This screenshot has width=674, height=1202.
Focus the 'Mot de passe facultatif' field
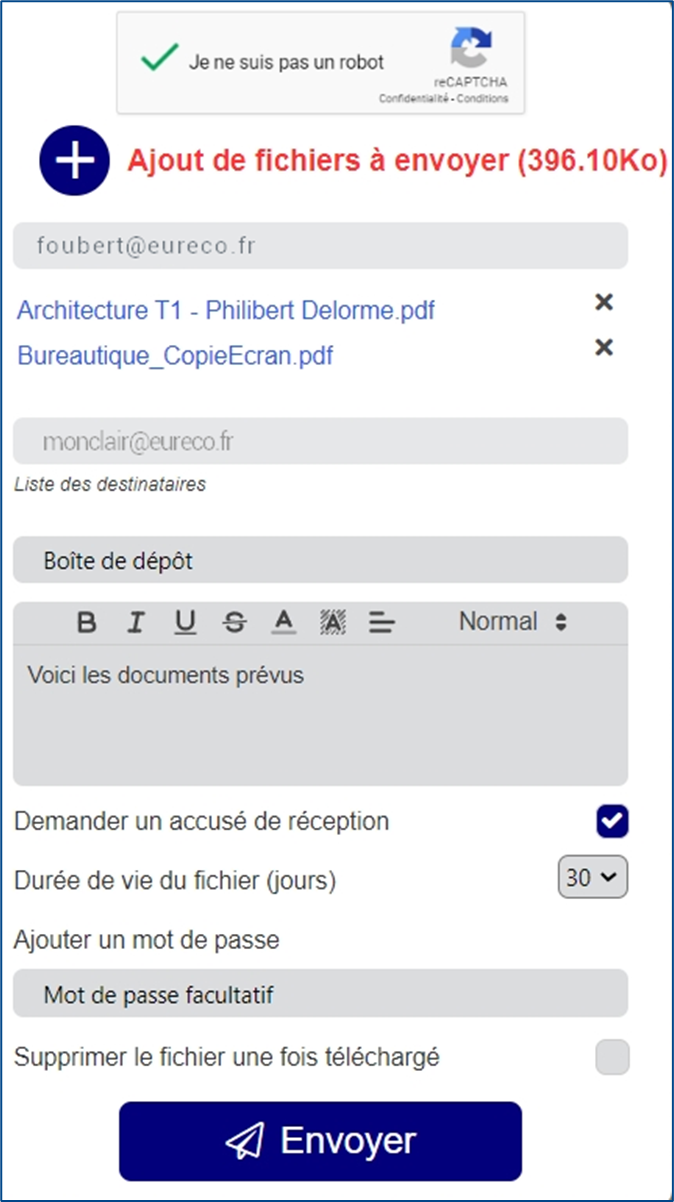320,993
